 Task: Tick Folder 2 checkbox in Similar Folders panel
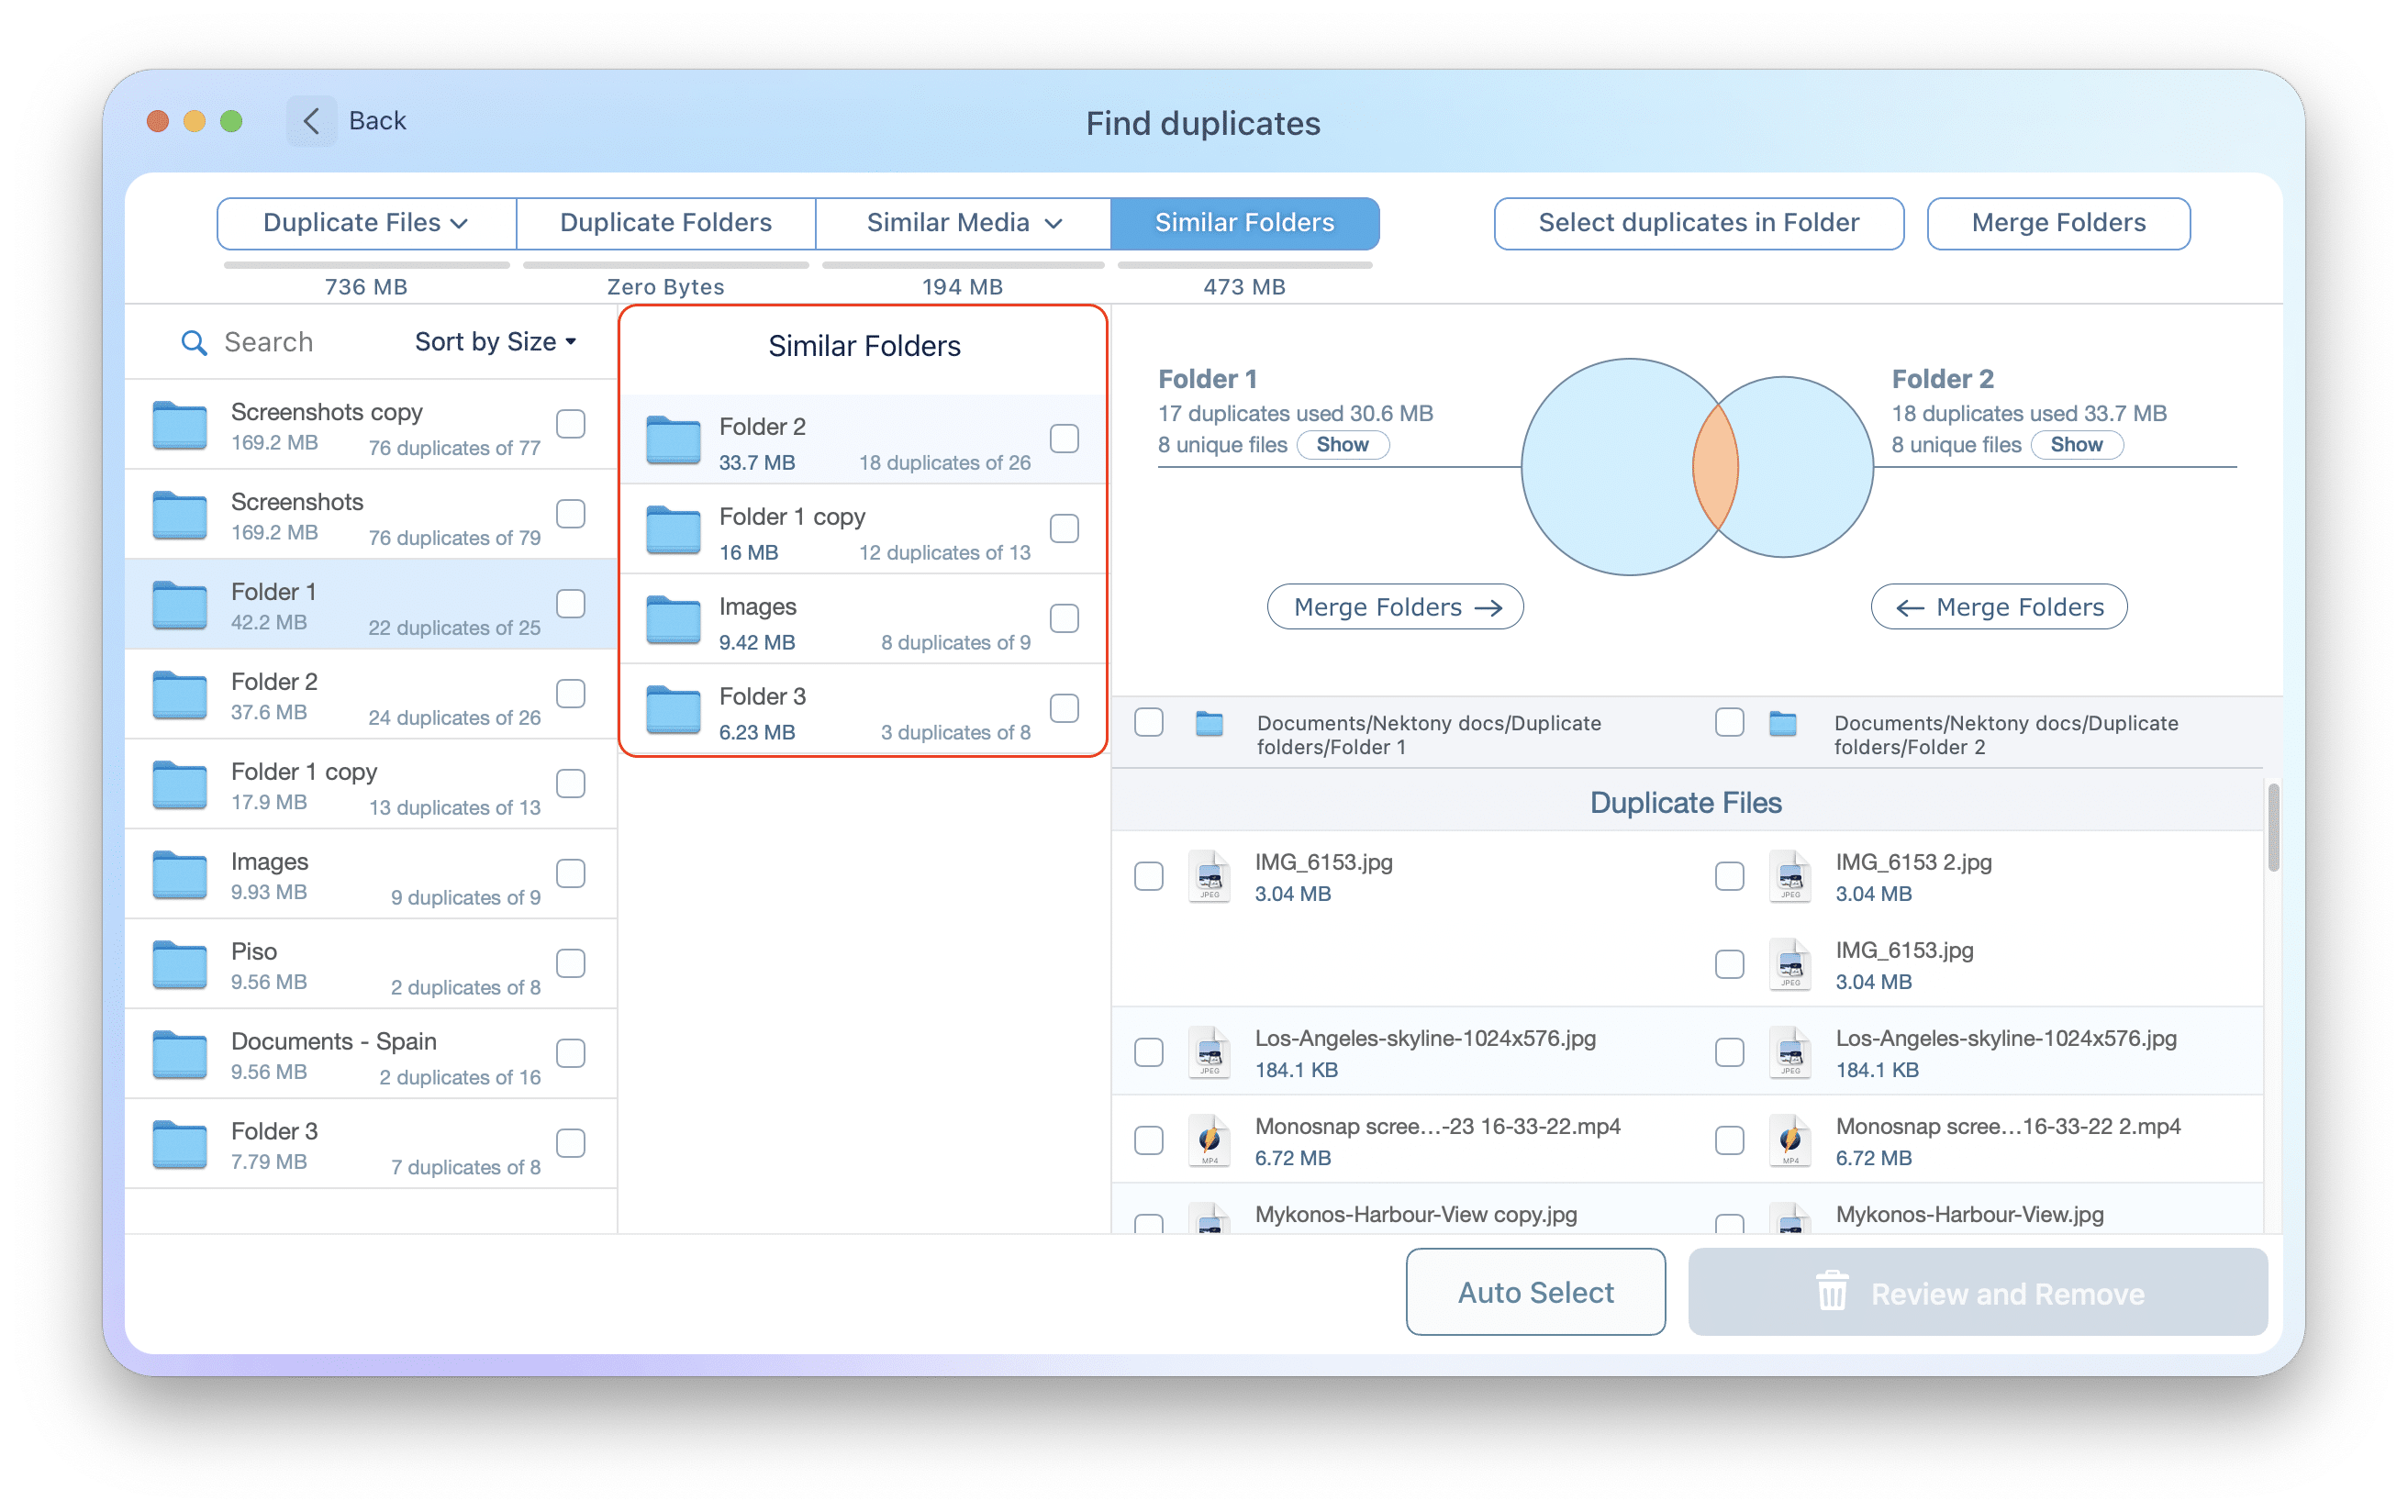coord(1064,438)
